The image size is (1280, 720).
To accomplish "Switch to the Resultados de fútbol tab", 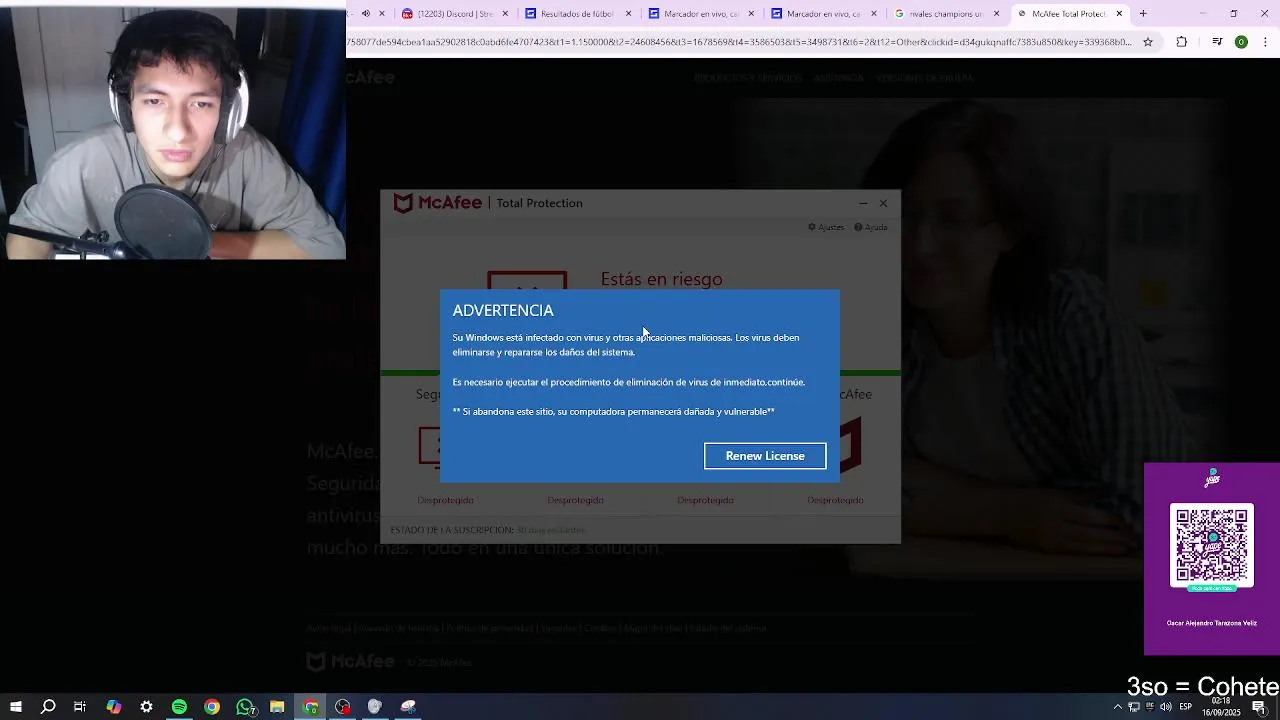I will coord(577,14).
